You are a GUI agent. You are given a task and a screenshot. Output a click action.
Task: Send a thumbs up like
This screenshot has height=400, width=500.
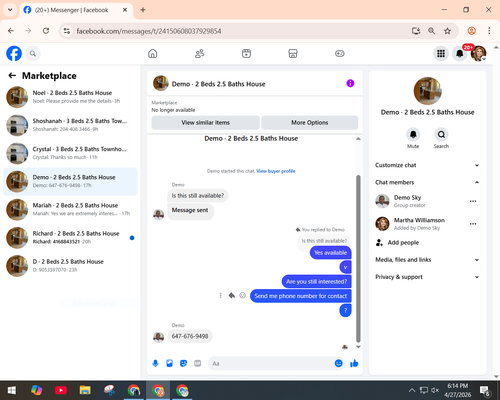pyautogui.click(x=354, y=363)
